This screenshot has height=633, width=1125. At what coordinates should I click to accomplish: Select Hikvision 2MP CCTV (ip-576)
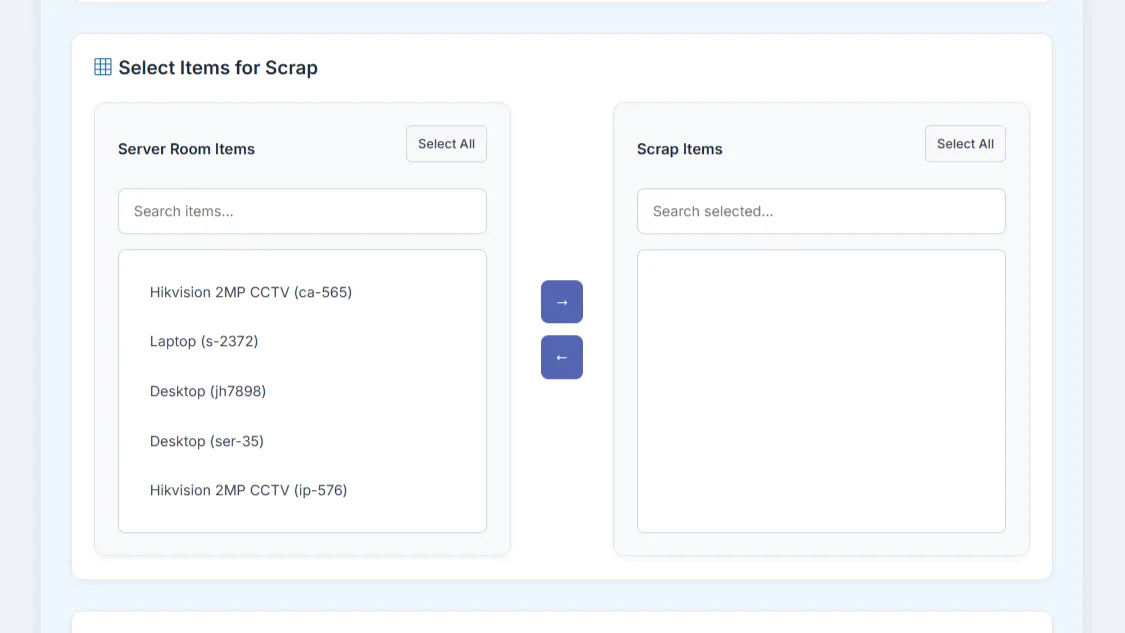click(x=248, y=490)
